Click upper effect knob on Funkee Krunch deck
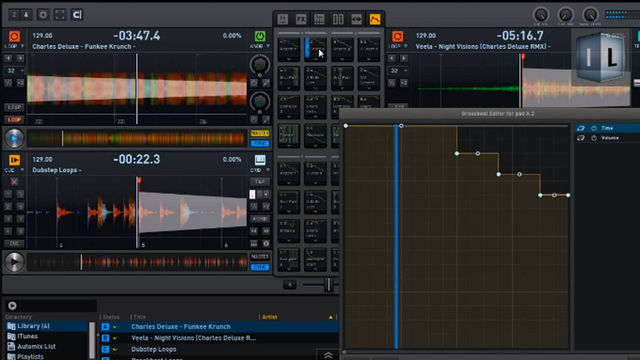Screen dimensions: 640x360 260,64
